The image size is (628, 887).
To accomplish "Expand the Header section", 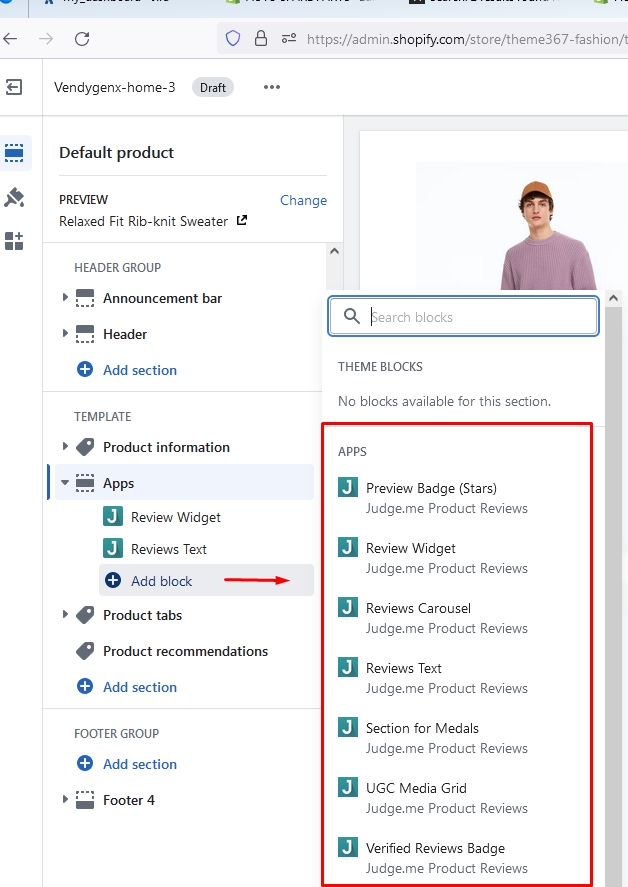I will pyautogui.click(x=65, y=334).
